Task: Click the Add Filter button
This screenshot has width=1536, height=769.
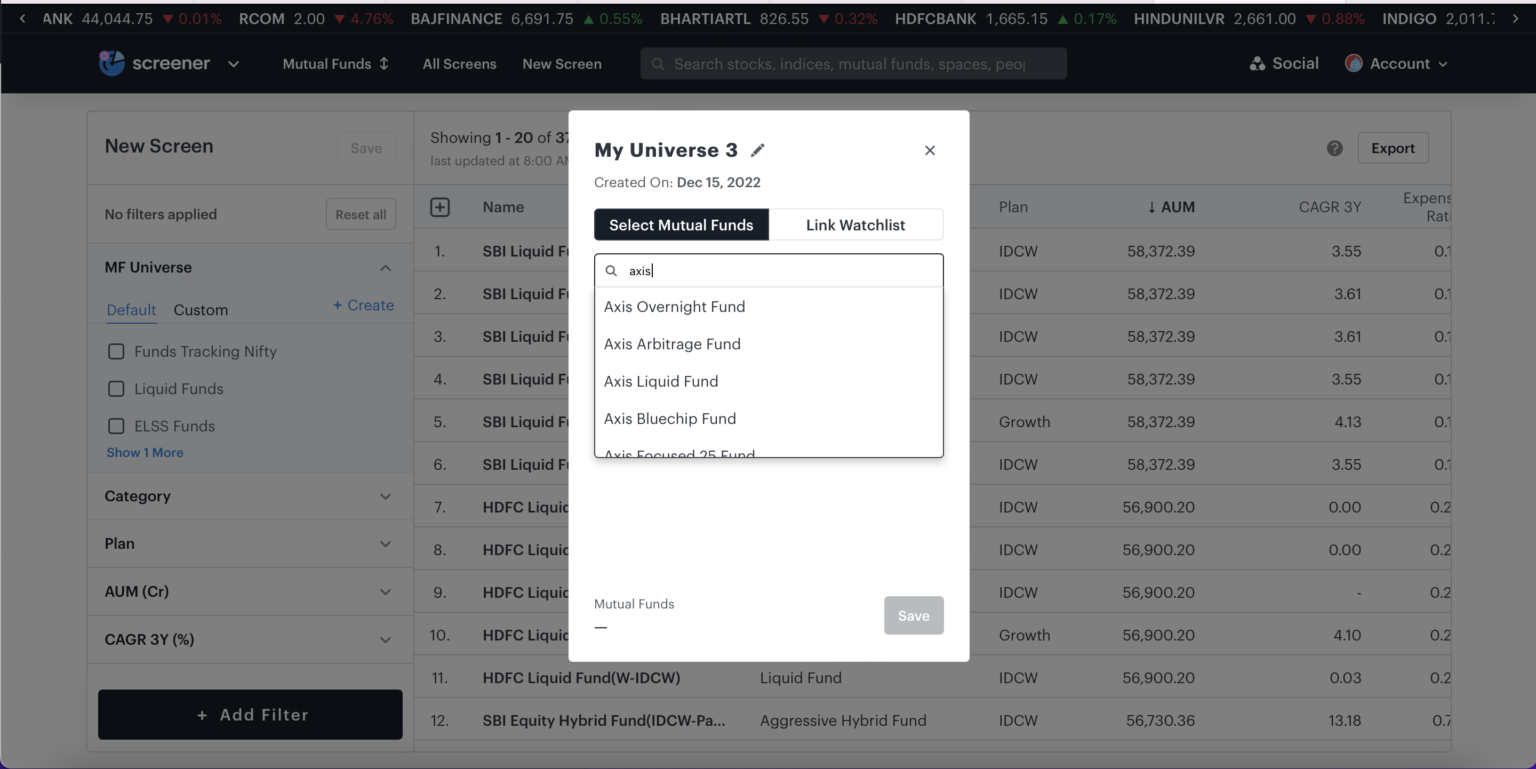Action: coord(250,715)
